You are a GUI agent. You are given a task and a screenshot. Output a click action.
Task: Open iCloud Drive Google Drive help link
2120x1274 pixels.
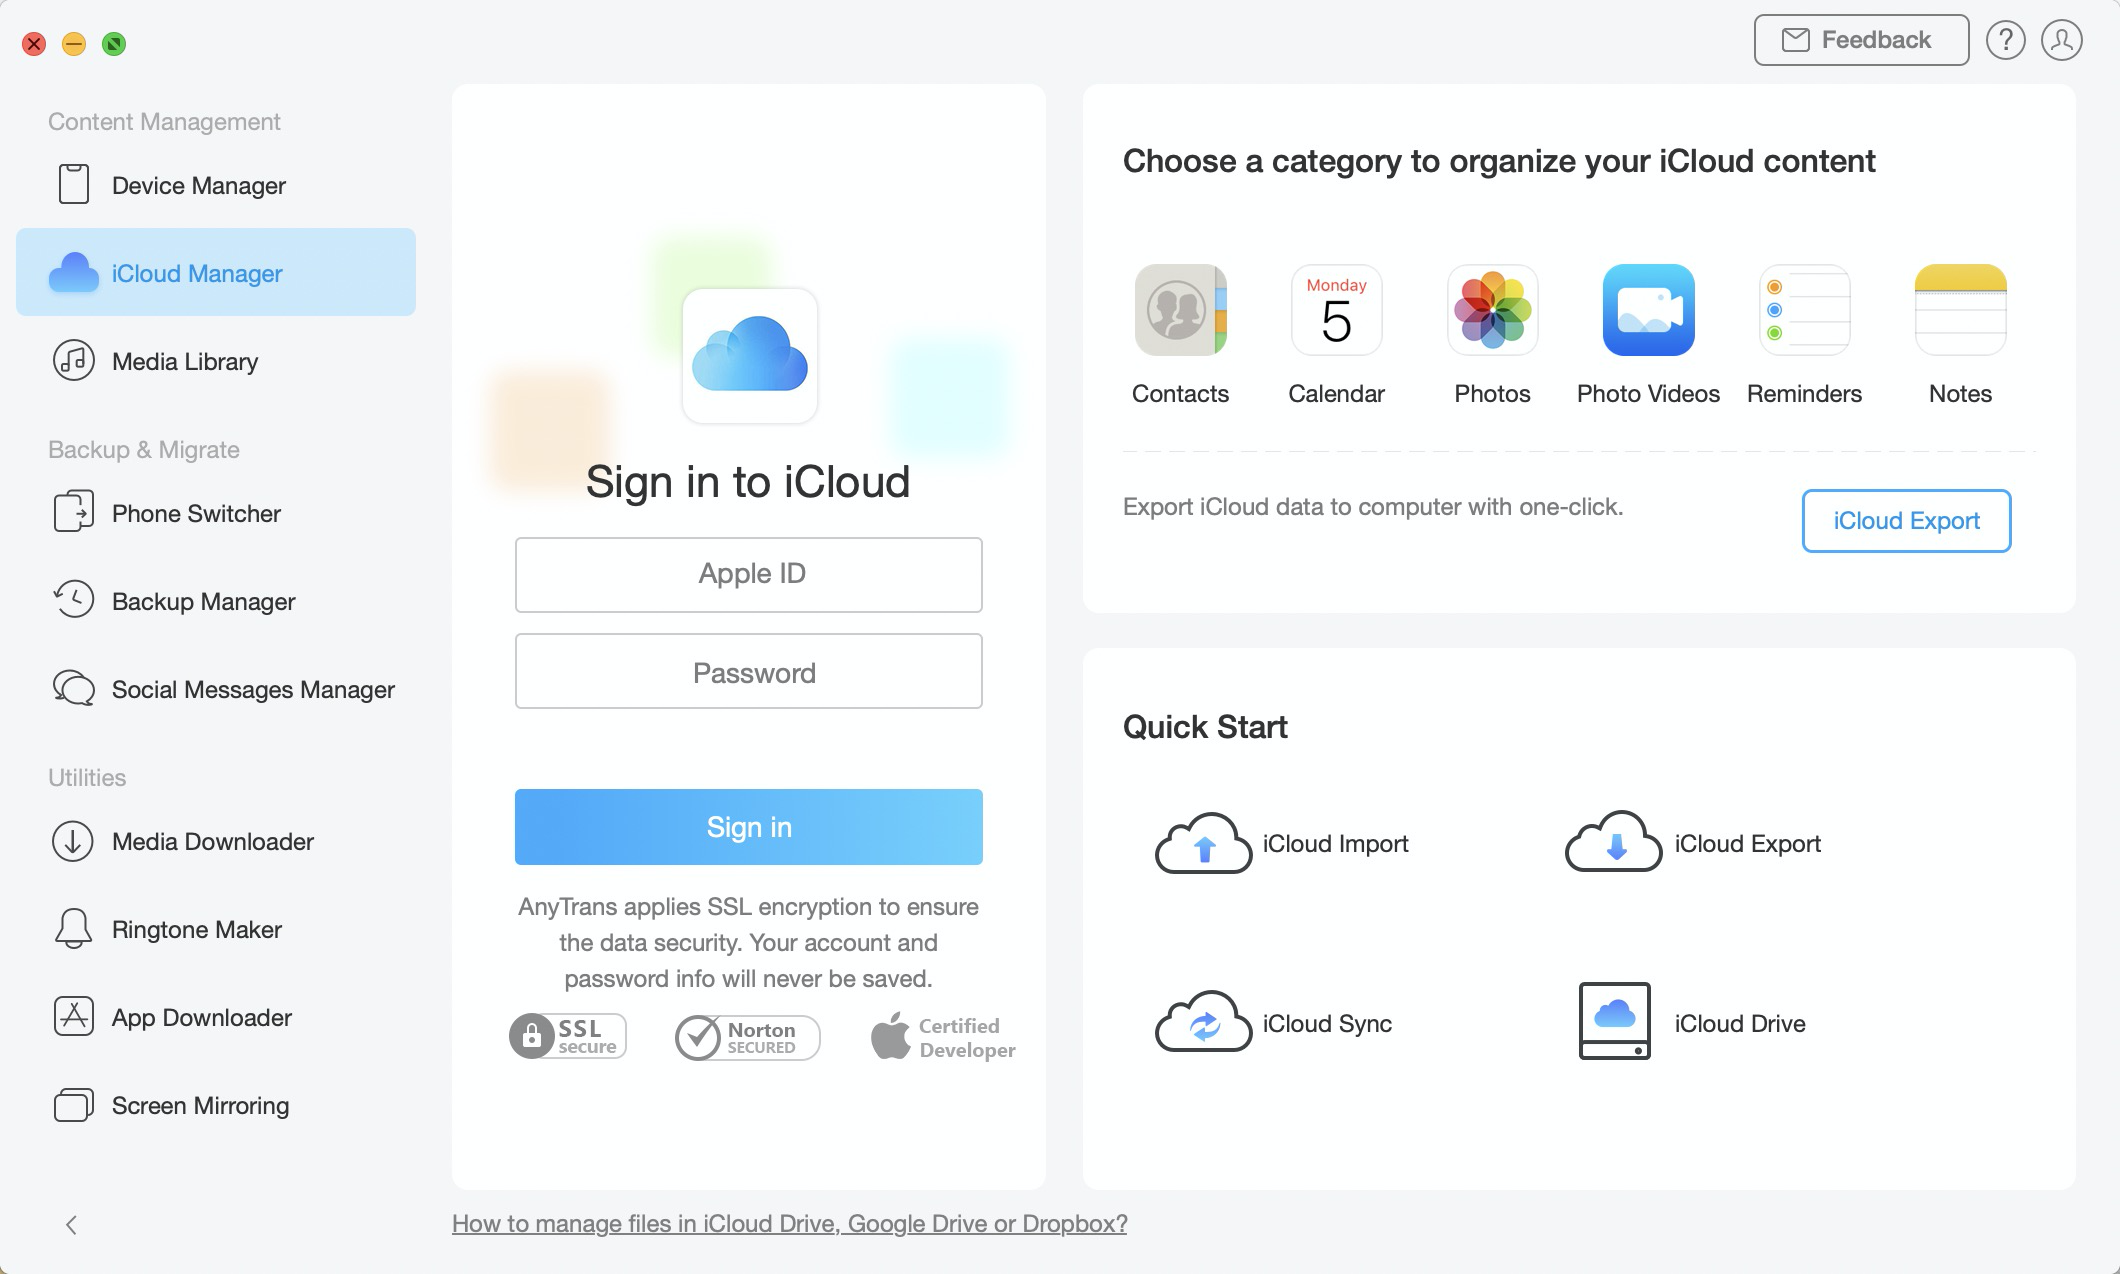tap(790, 1221)
